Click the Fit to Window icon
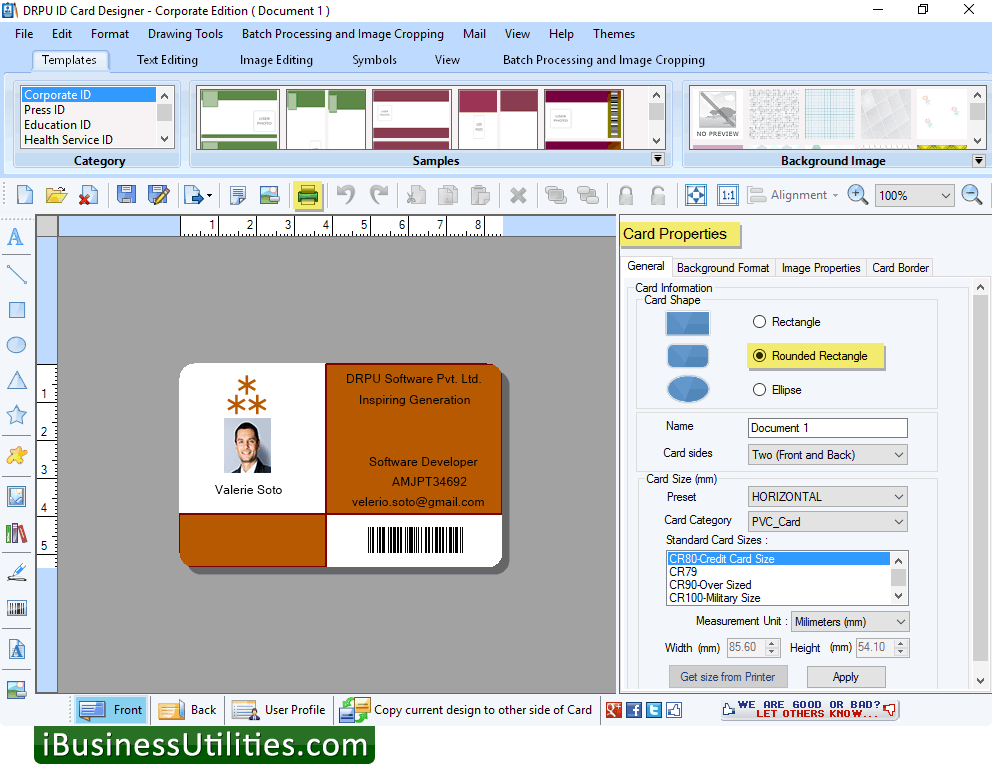Image resolution: width=992 pixels, height=764 pixels. pos(696,195)
